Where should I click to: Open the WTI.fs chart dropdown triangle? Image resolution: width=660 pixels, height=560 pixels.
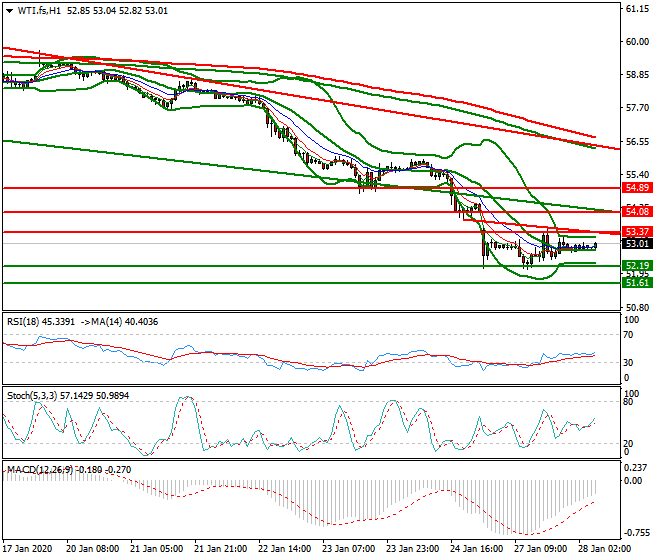pos(10,11)
